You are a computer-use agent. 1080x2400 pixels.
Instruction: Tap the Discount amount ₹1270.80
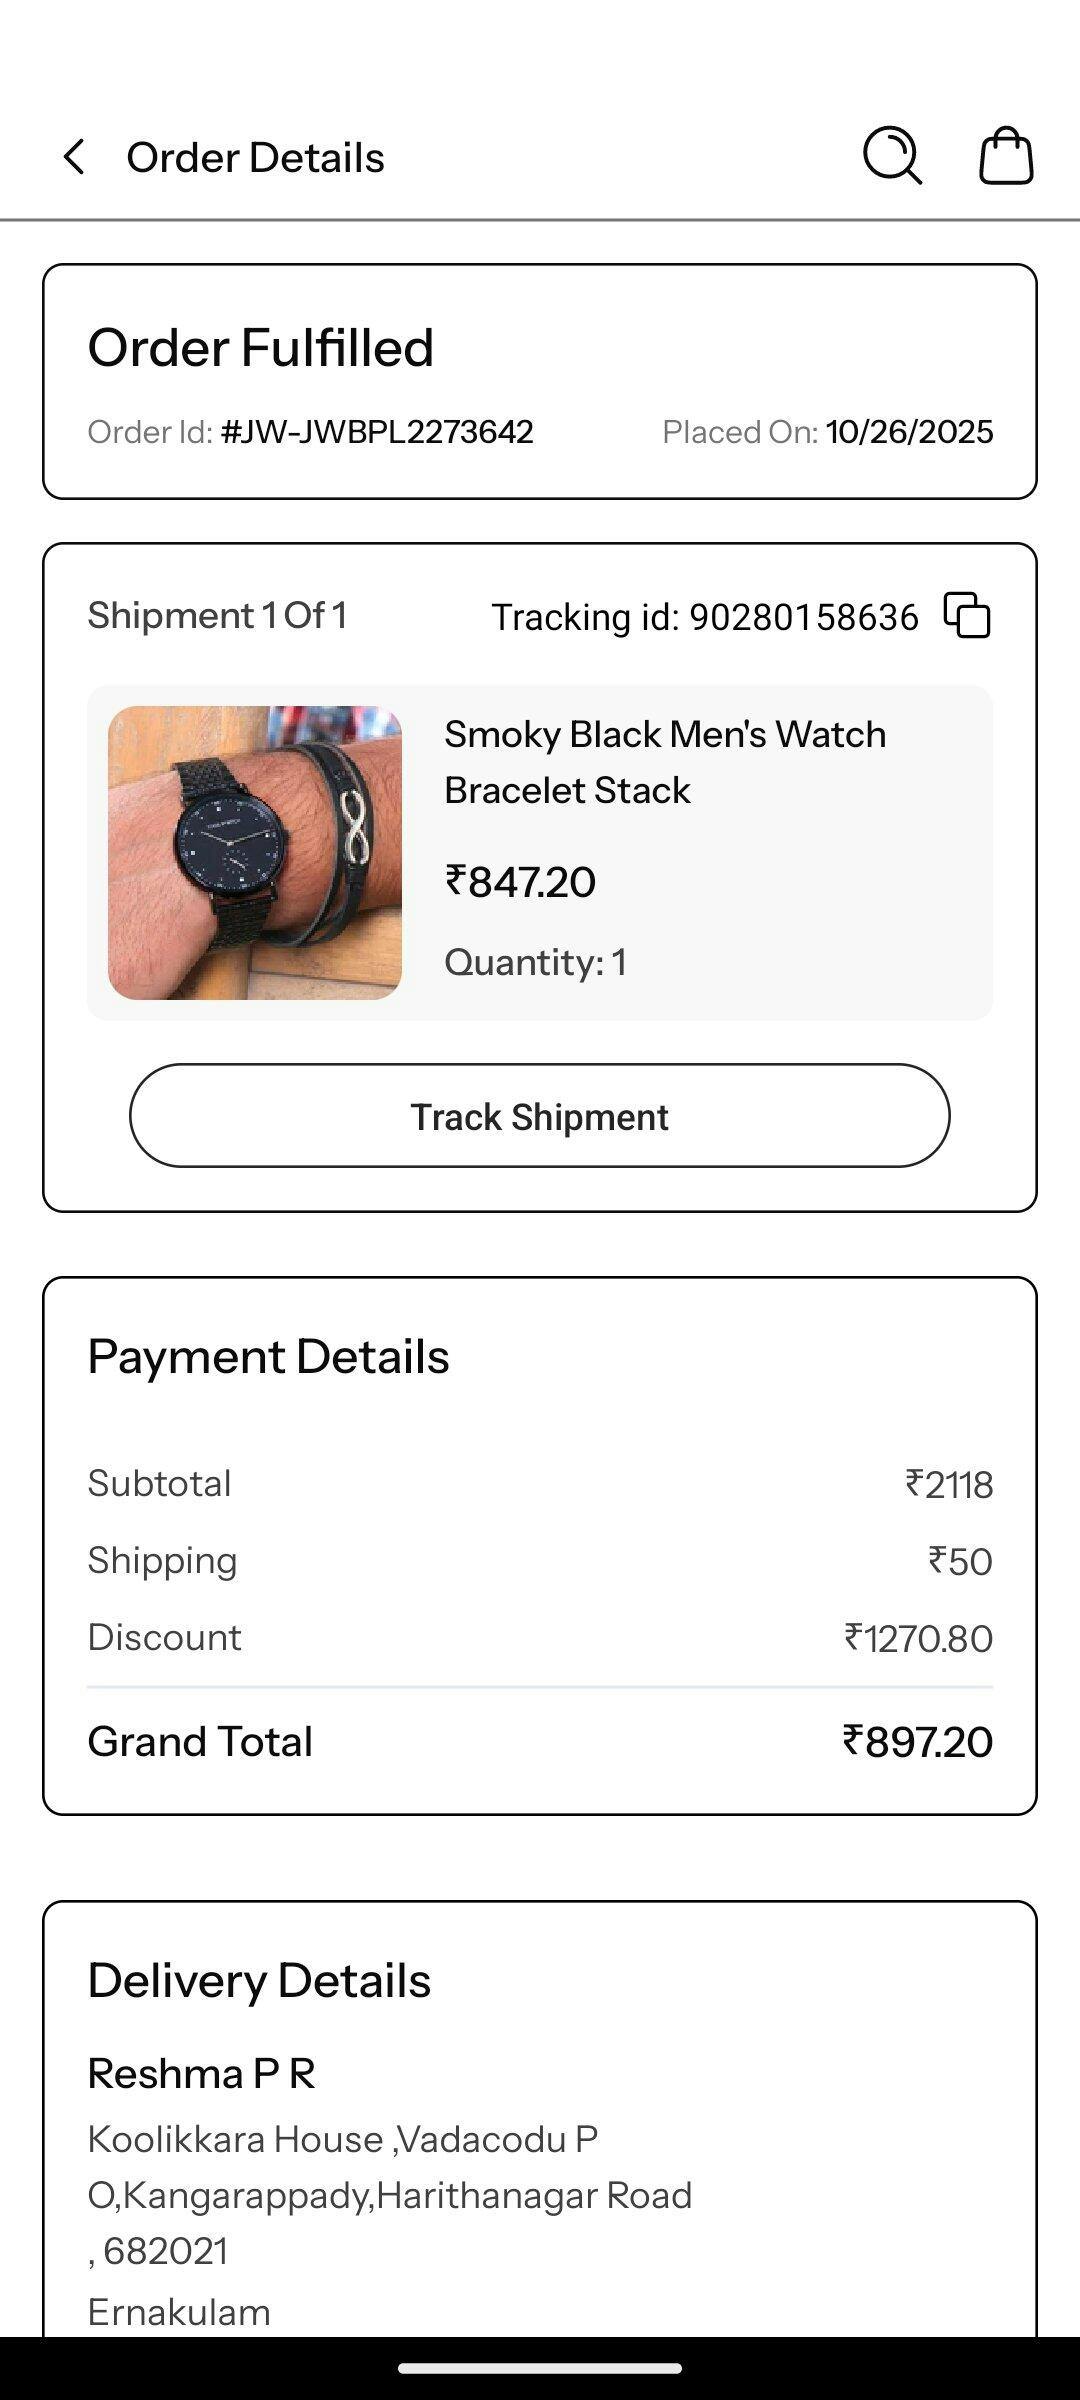point(918,1639)
